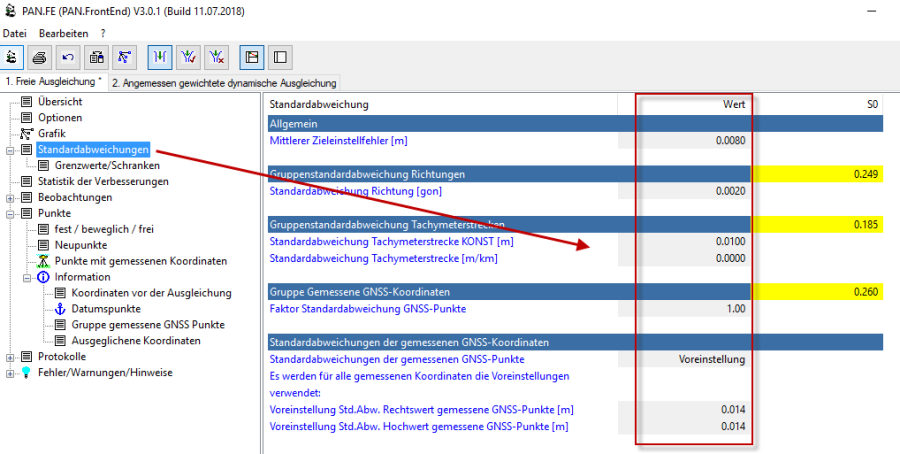This screenshot has height=454, width=900.
Task: Switch to Angemessen gewichtete dynamische Ausgleichung tab
Action: 224,82
